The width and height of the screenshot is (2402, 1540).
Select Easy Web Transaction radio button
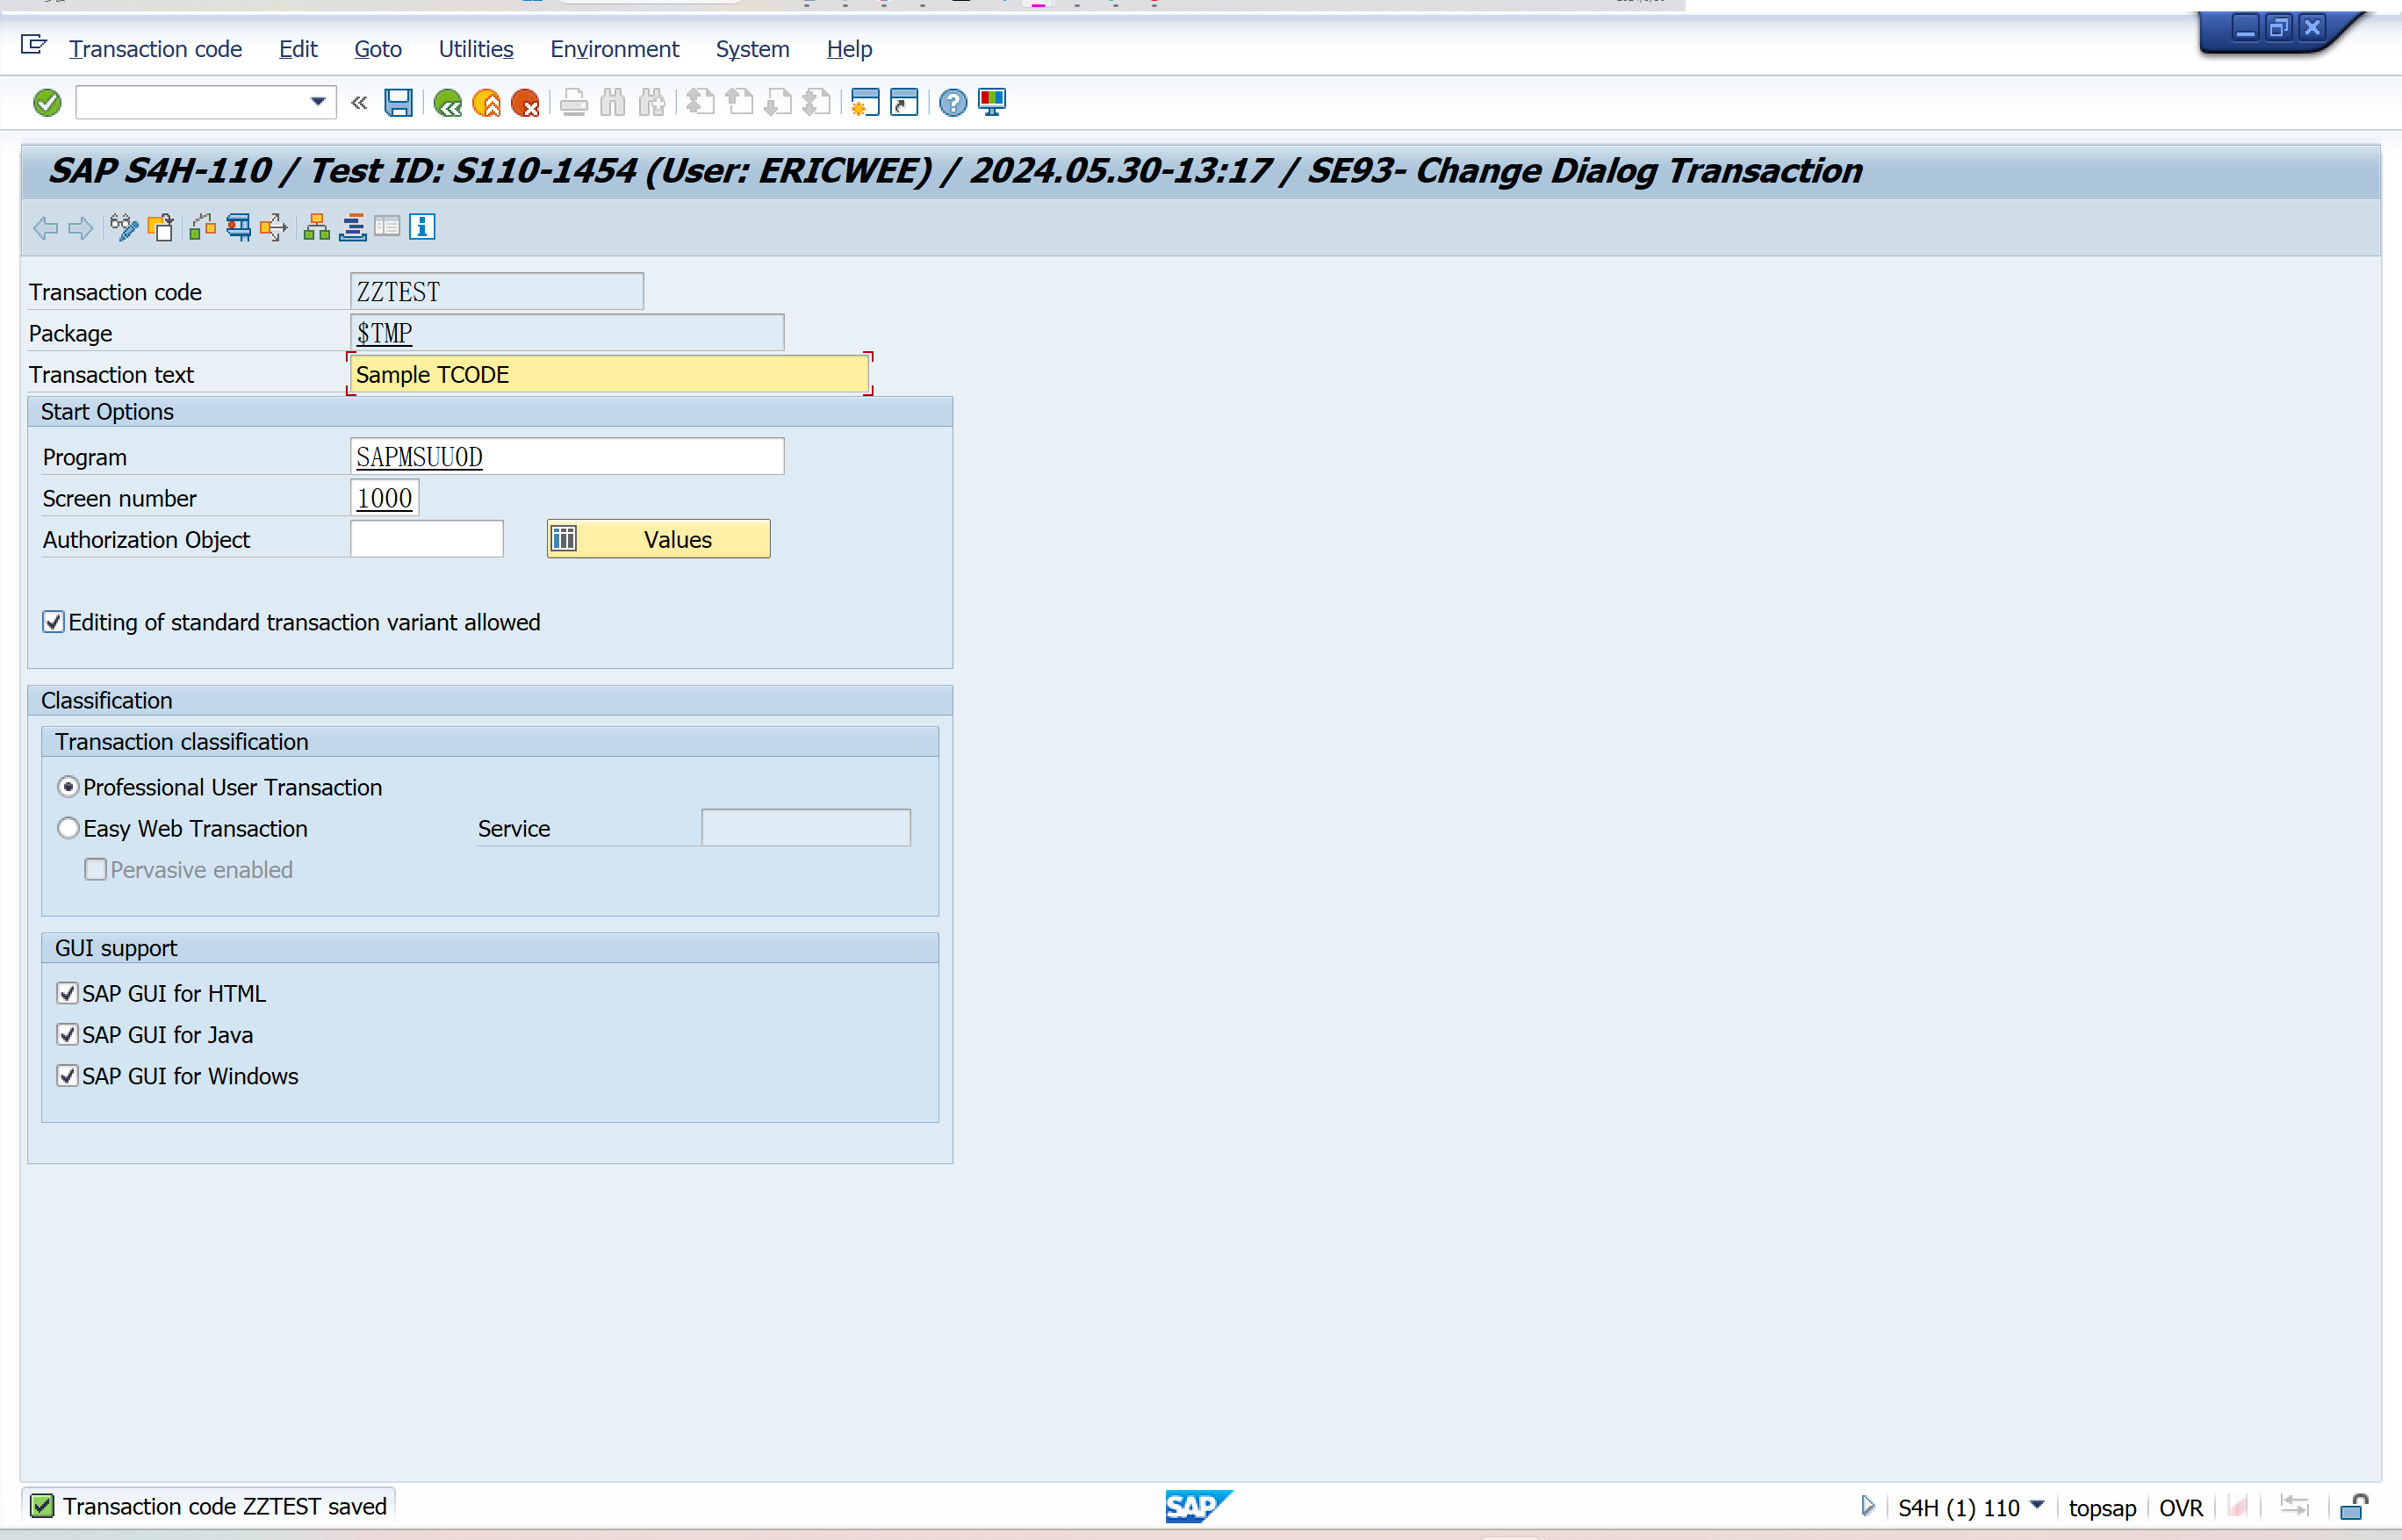click(x=68, y=828)
